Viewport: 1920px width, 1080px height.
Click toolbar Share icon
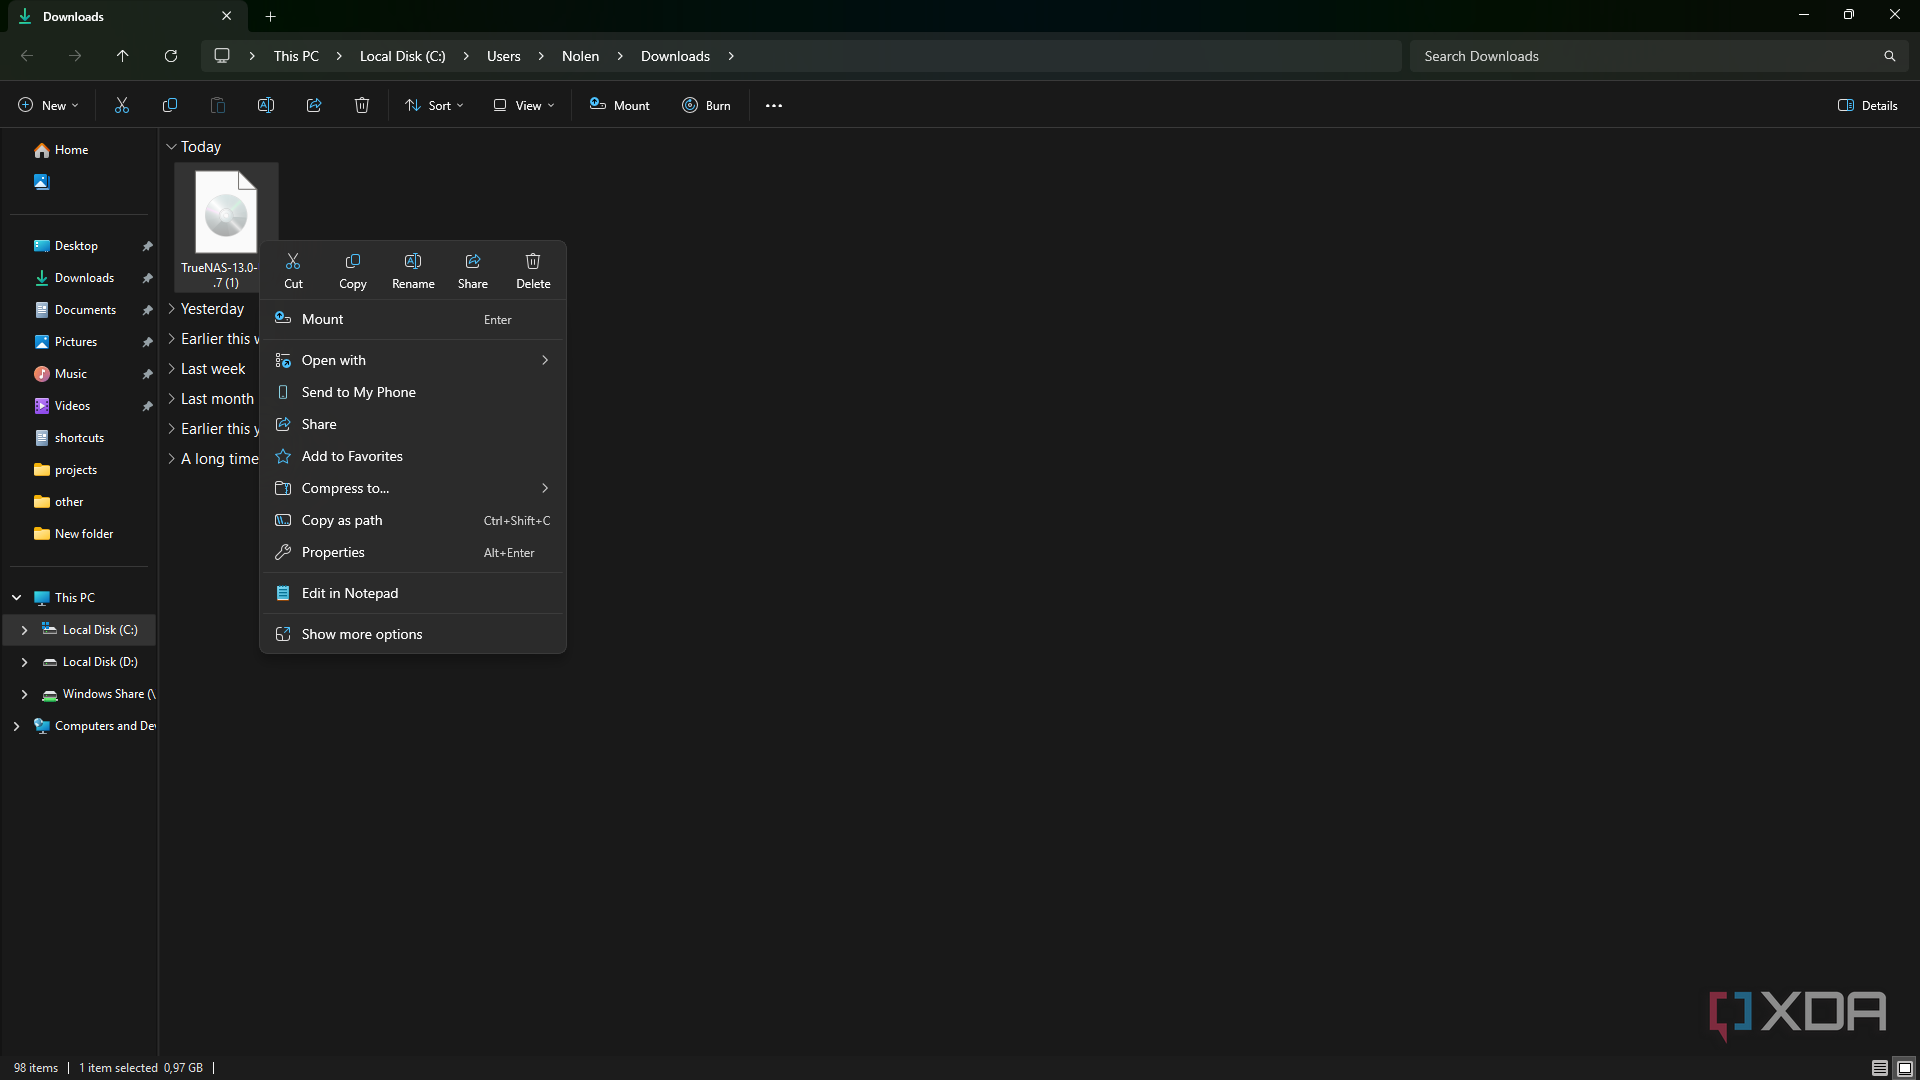314,105
